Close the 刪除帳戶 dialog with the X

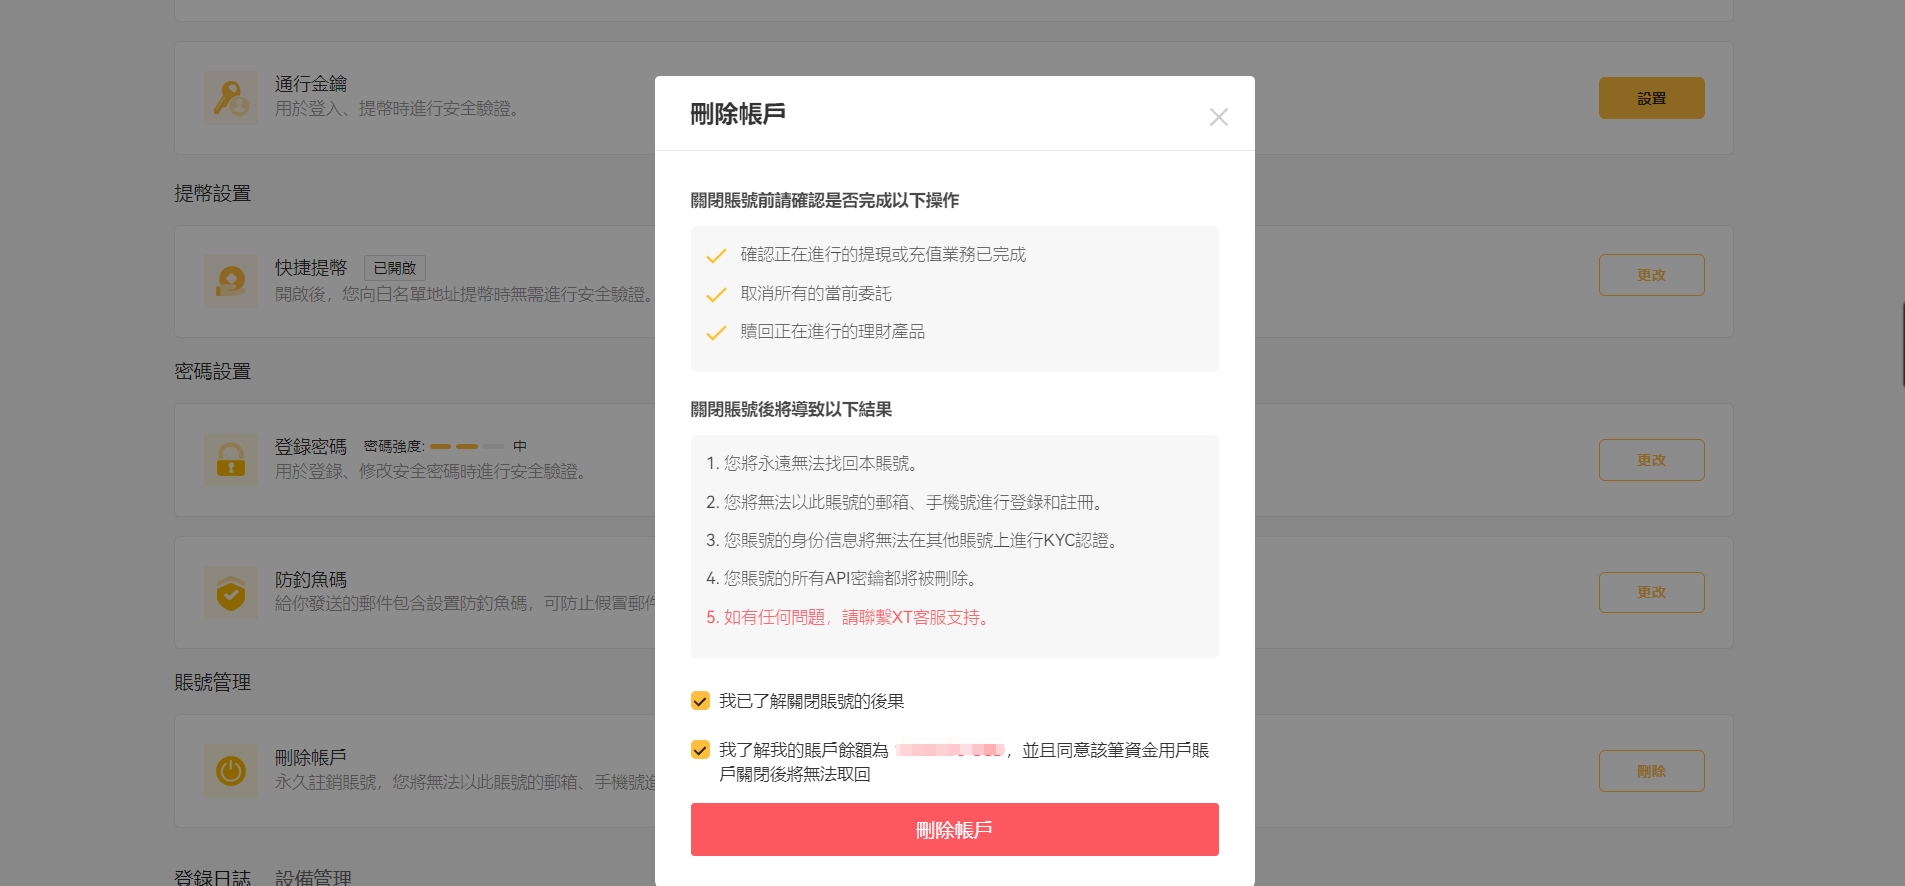tap(1218, 117)
